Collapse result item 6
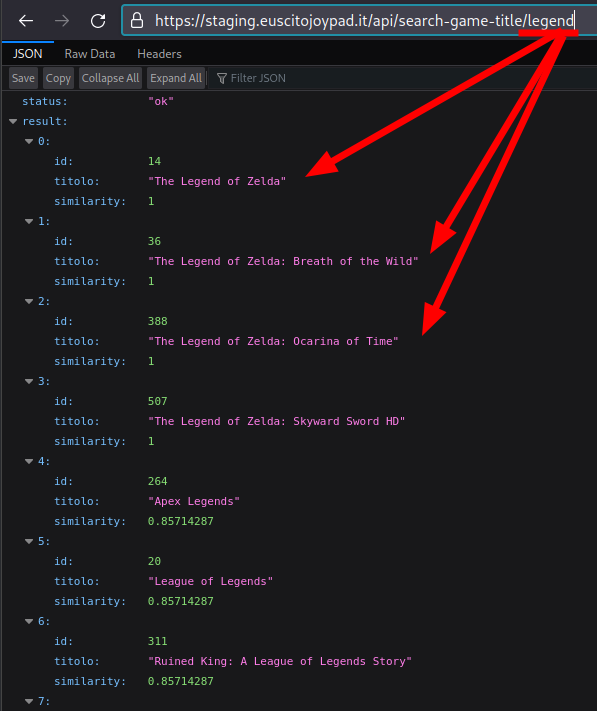The image size is (597, 711). (x=29, y=622)
